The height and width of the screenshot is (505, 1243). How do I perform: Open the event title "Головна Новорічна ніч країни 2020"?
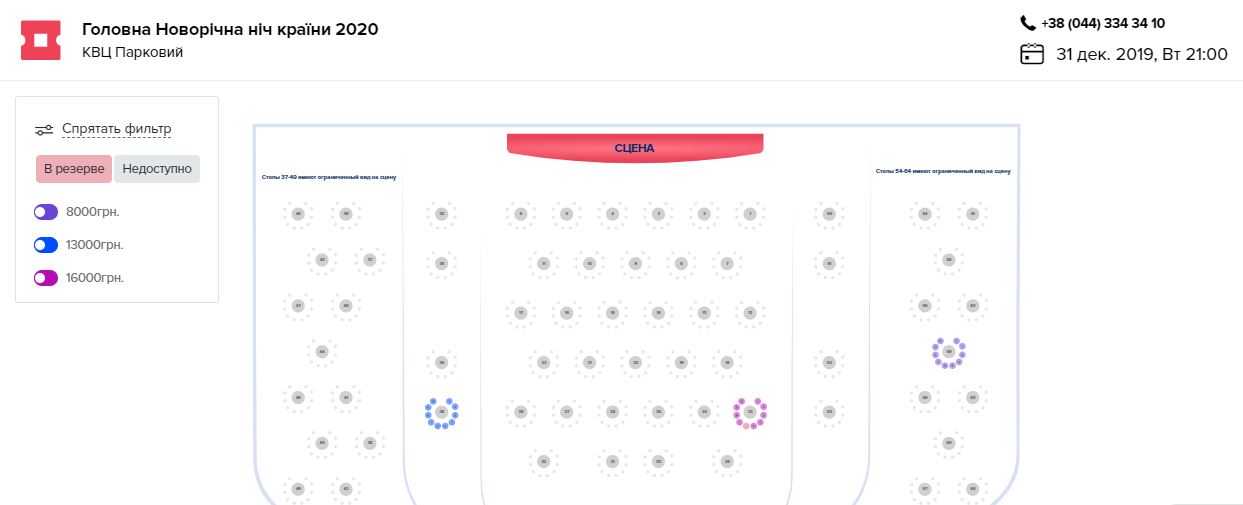[x=230, y=29]
